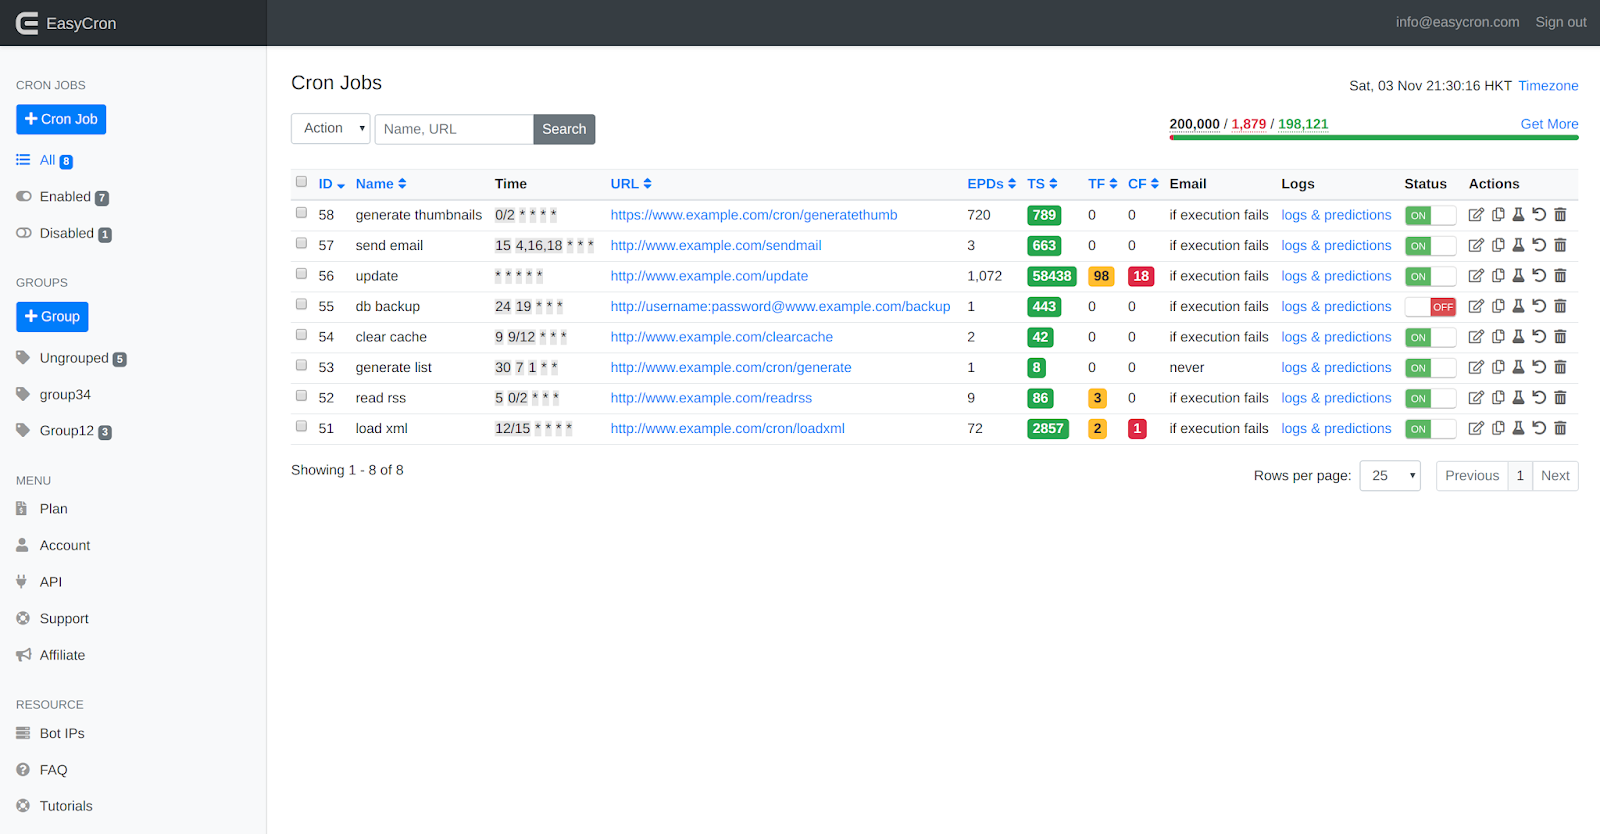Sort the table by TF column
Image resolution: width=1600 pixels, height=834 pixels.
pyautogui.click(x=1103, y=184)
